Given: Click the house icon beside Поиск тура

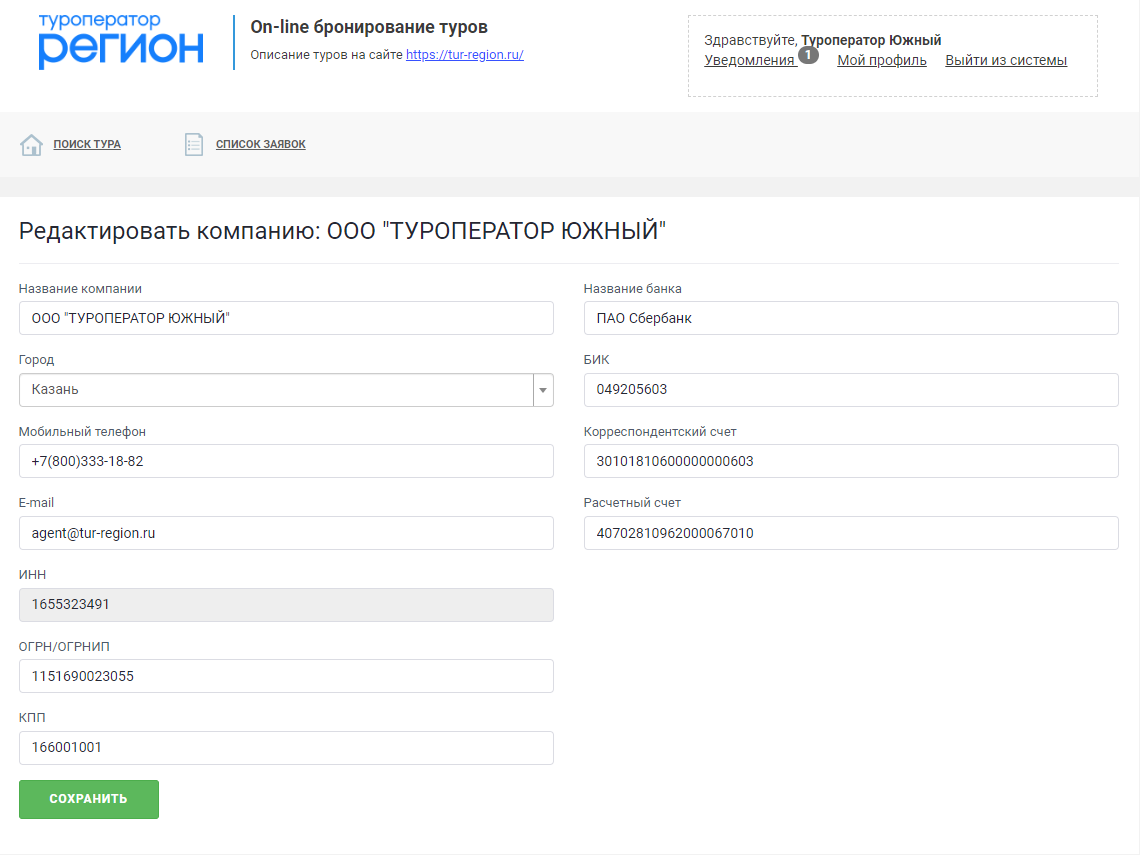Looking at the screenshot, I should point(32,145).
